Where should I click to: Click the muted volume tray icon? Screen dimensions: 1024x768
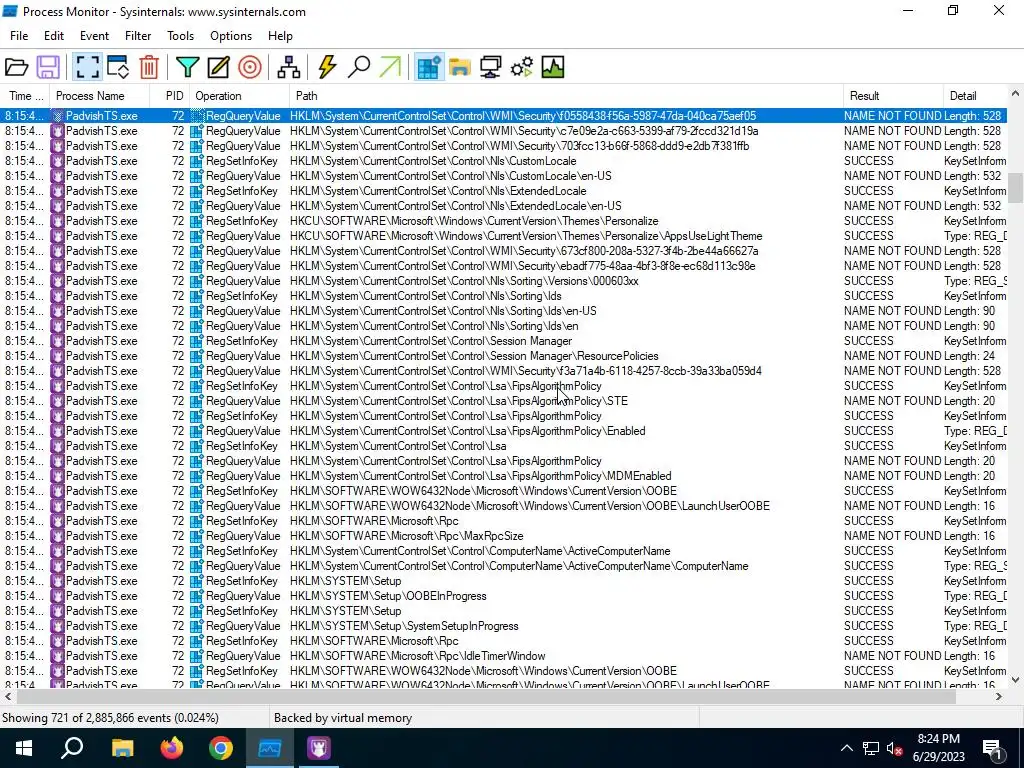click(894, 748)
